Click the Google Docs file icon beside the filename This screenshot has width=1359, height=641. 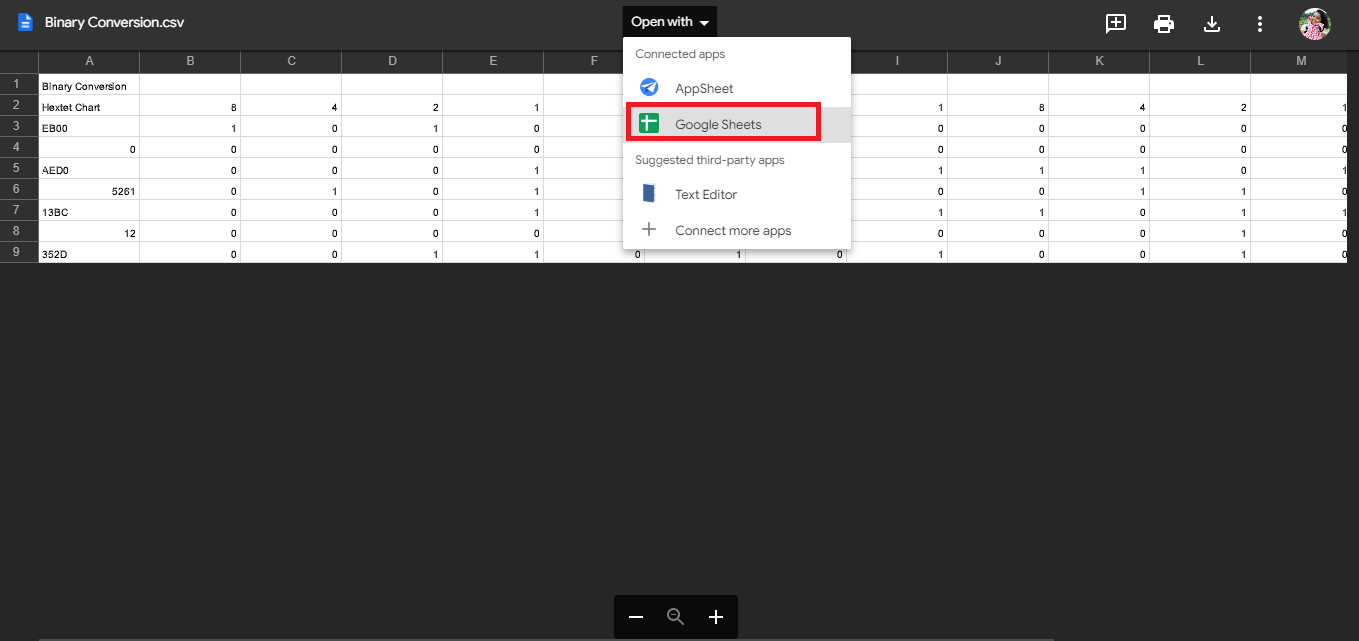pos(25,22)
